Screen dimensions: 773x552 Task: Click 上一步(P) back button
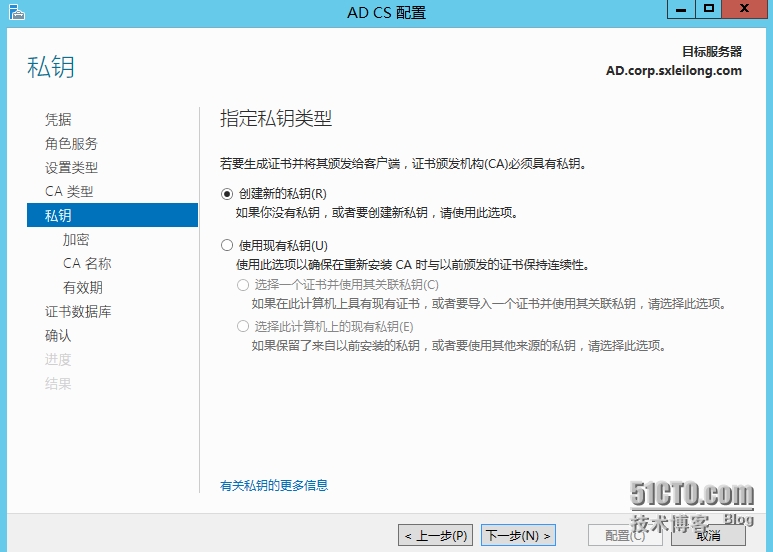coord(436,535)
